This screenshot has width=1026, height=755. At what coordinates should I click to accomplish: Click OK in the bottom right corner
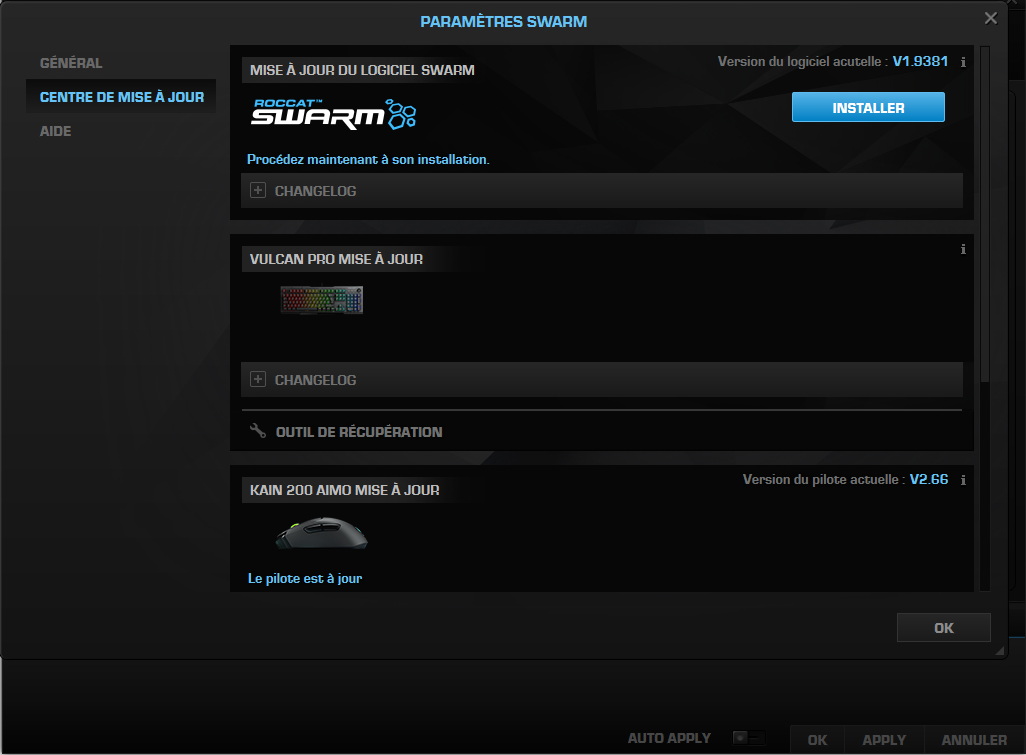817,740
